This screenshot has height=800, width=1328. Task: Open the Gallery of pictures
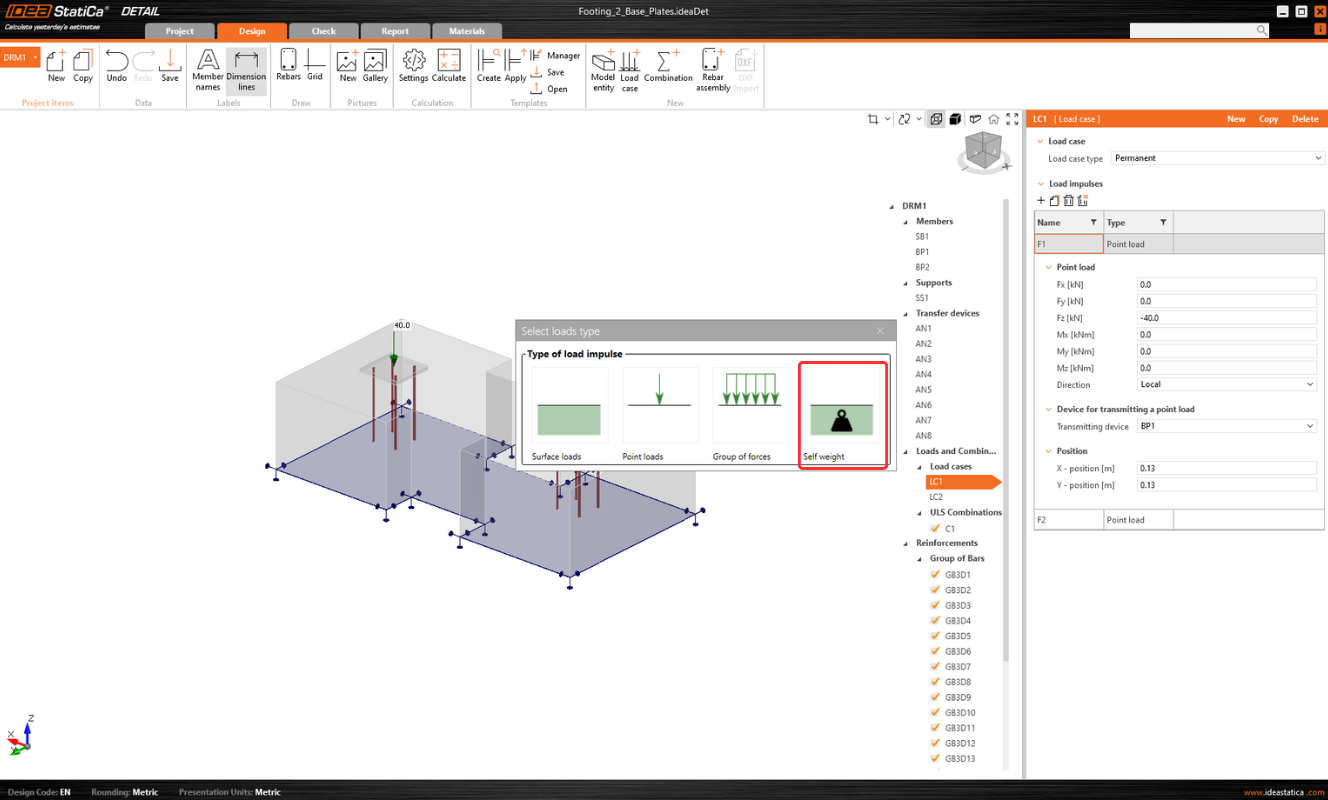tap(375, 65)
